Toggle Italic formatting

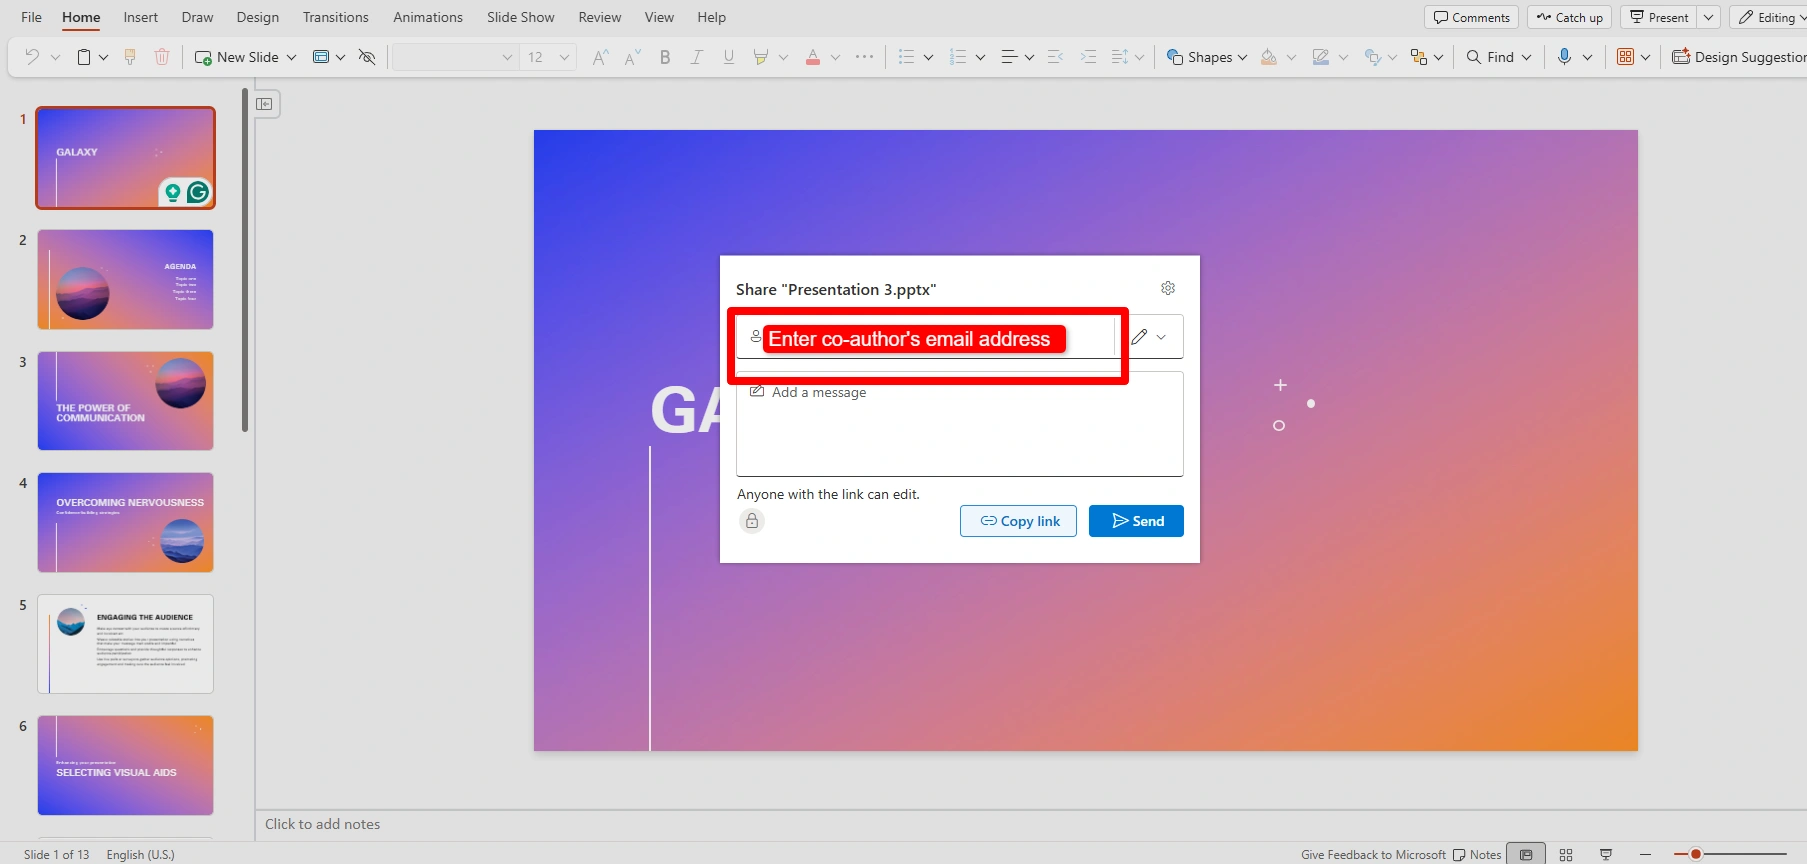(697, 57)
